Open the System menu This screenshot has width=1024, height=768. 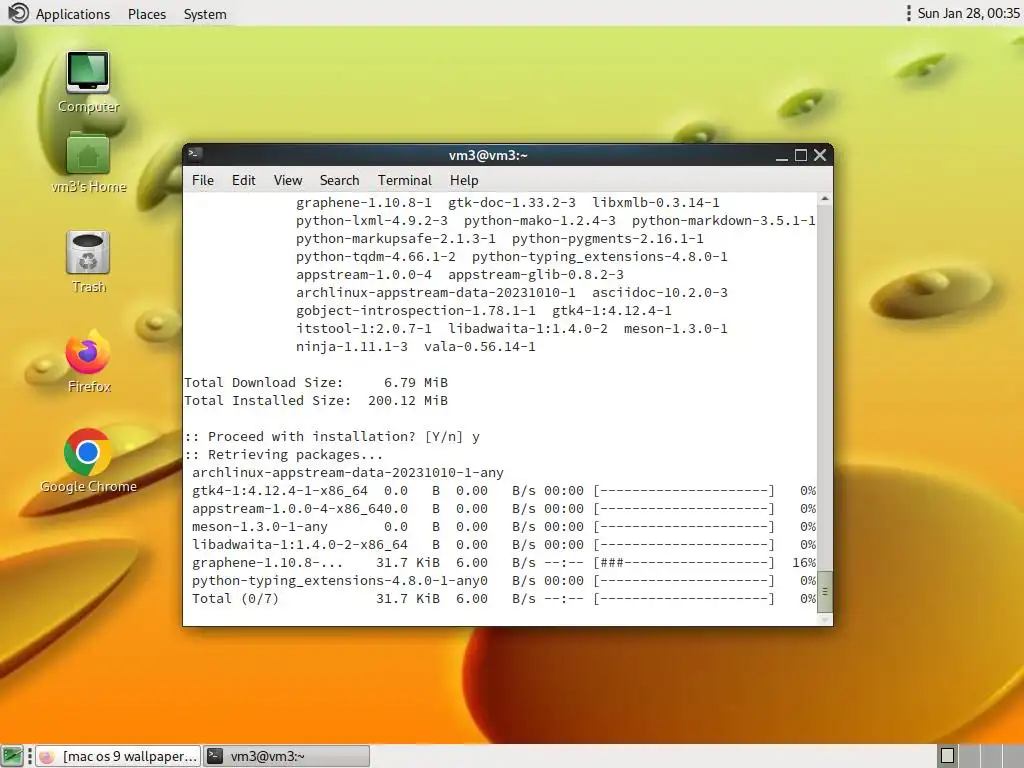(x=205, y=14)
